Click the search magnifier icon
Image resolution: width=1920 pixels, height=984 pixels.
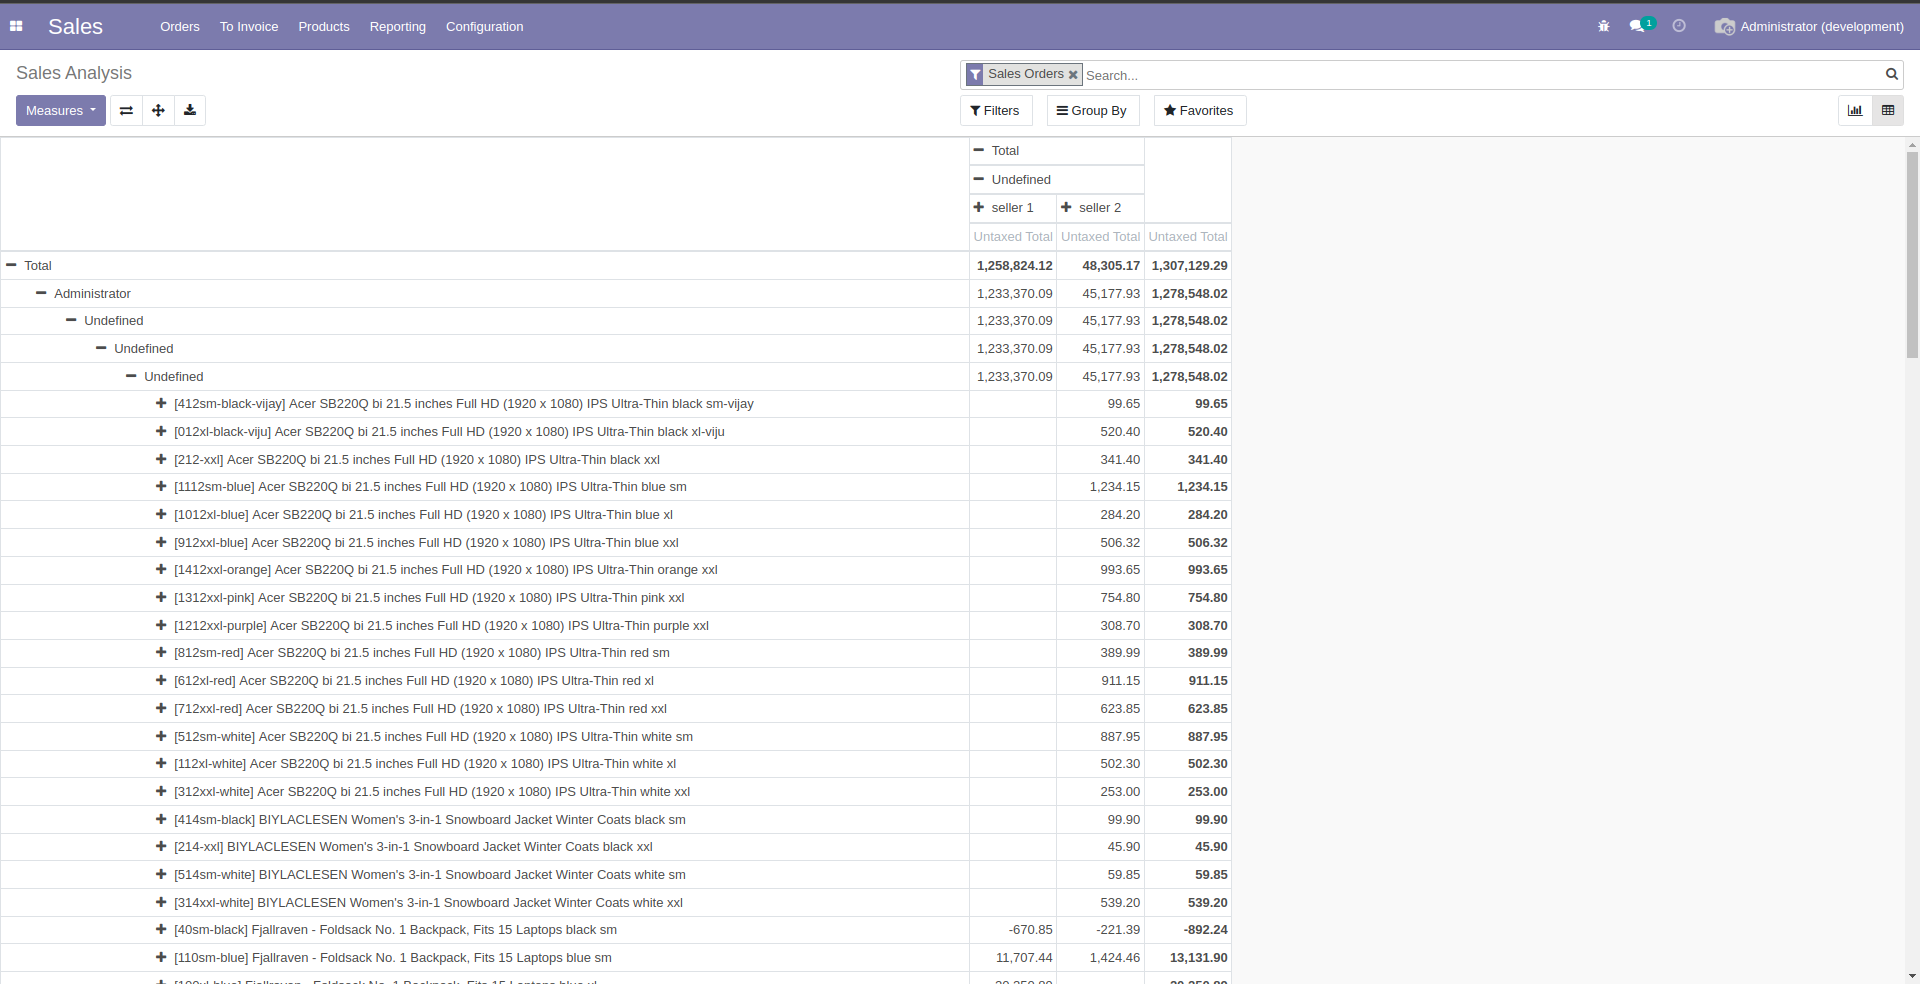[1891, 74]
